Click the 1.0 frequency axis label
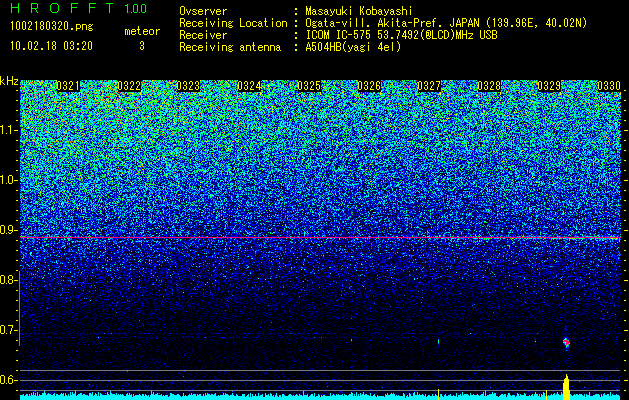 click(x=8, y=180)
